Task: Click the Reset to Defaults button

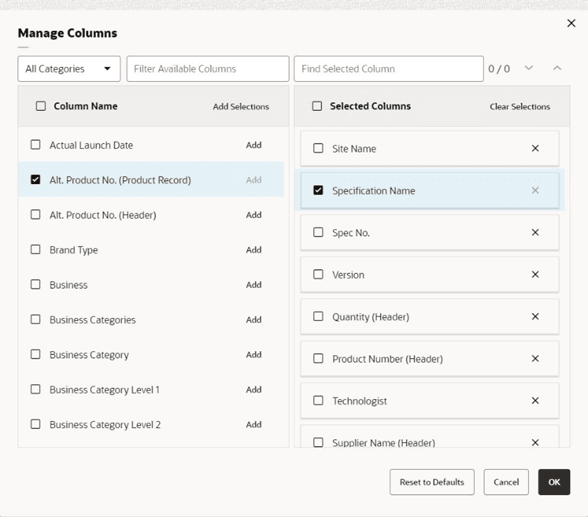Action: click(432, 482)
